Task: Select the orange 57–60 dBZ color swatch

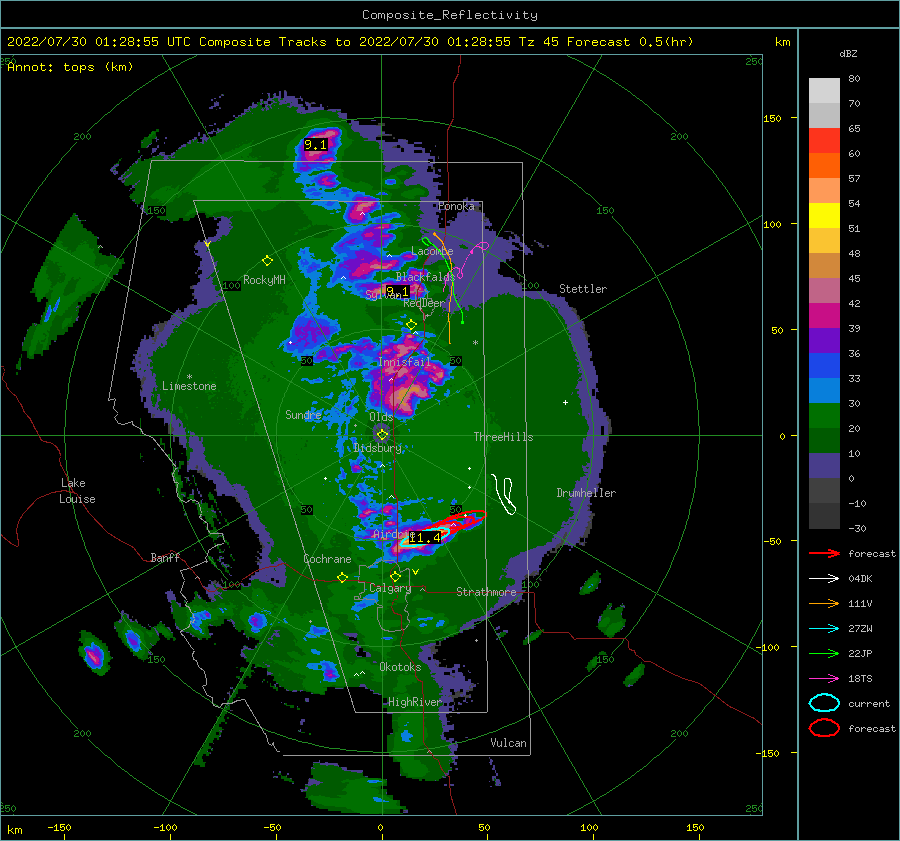Action: [824, 166]
